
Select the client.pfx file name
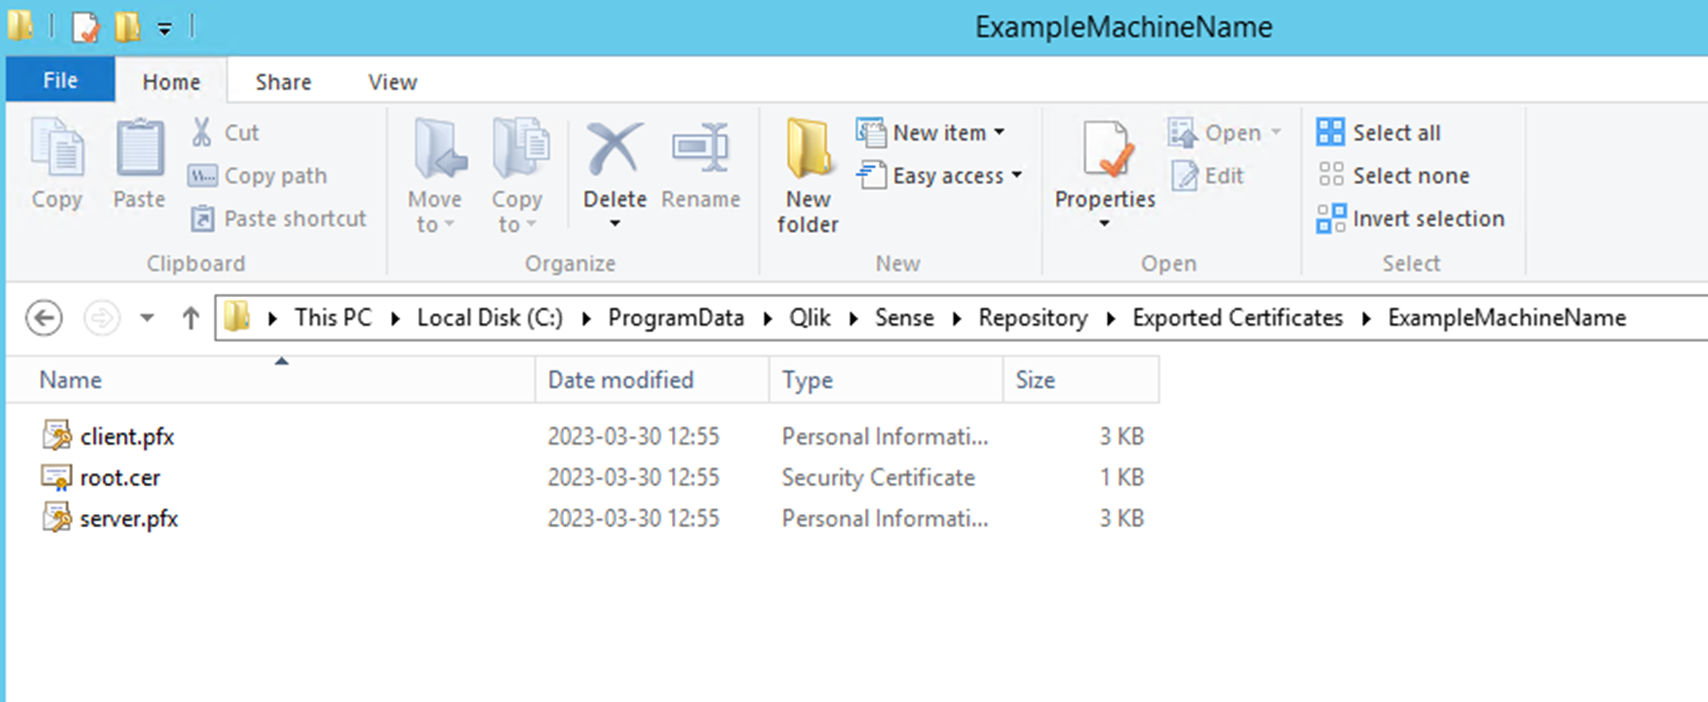127,437
